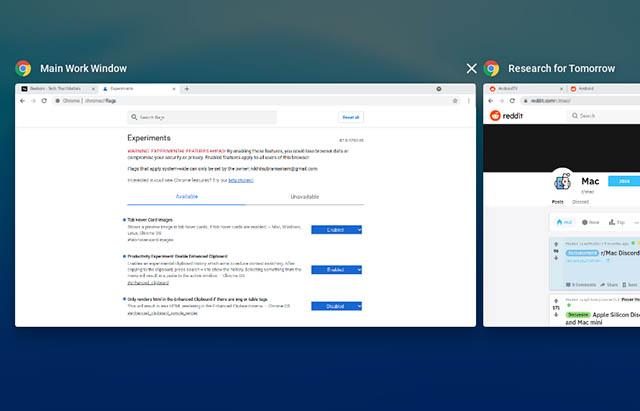640x411 pixels.
Task: Go back in Main Work Window browser
Action: (22, 100)
